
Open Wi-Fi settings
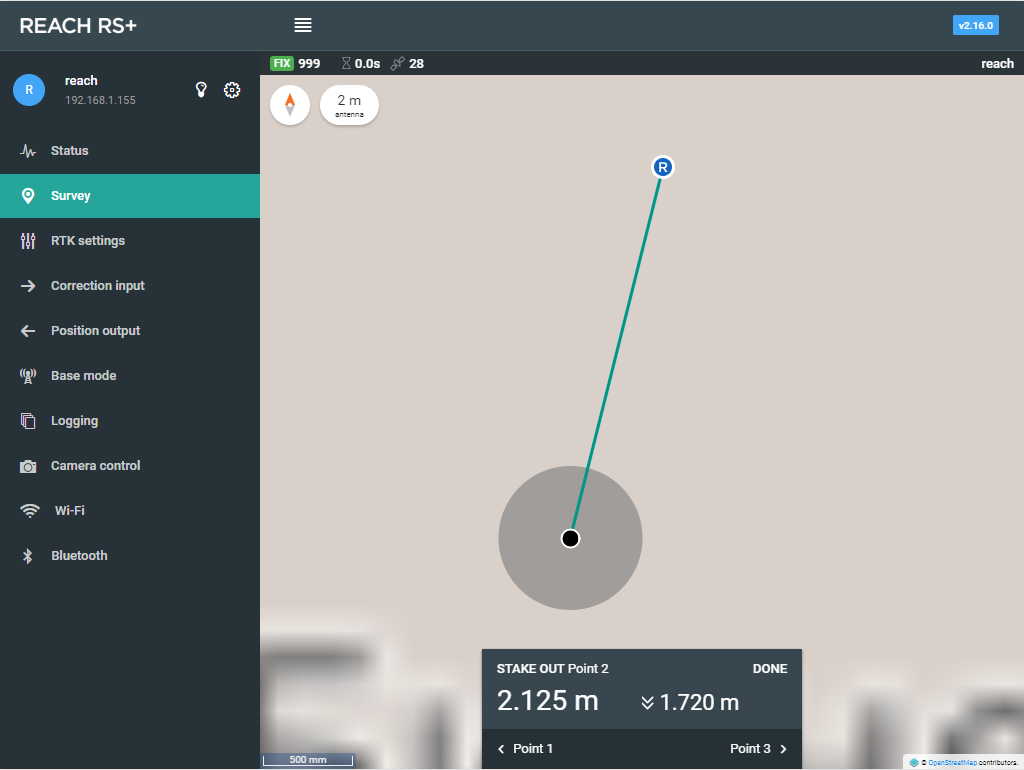pyautogui.click(x=130, y=511)
